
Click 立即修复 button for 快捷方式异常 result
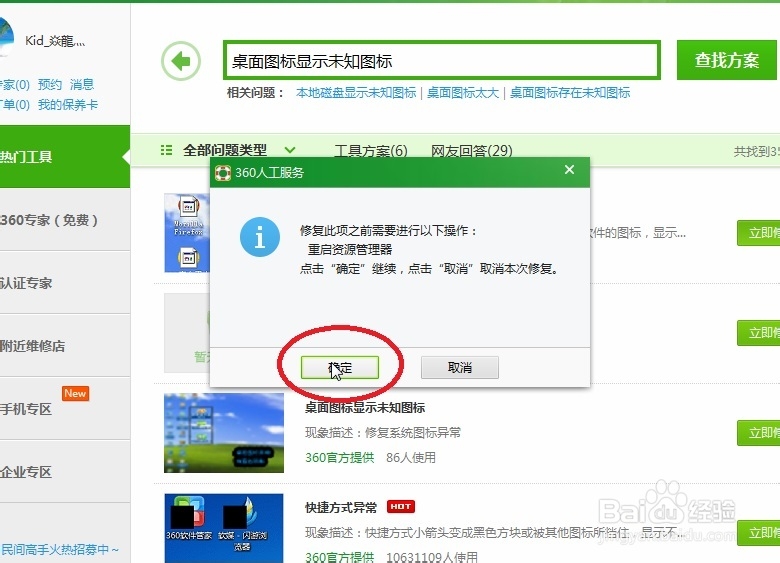click(x=758, y=533)
